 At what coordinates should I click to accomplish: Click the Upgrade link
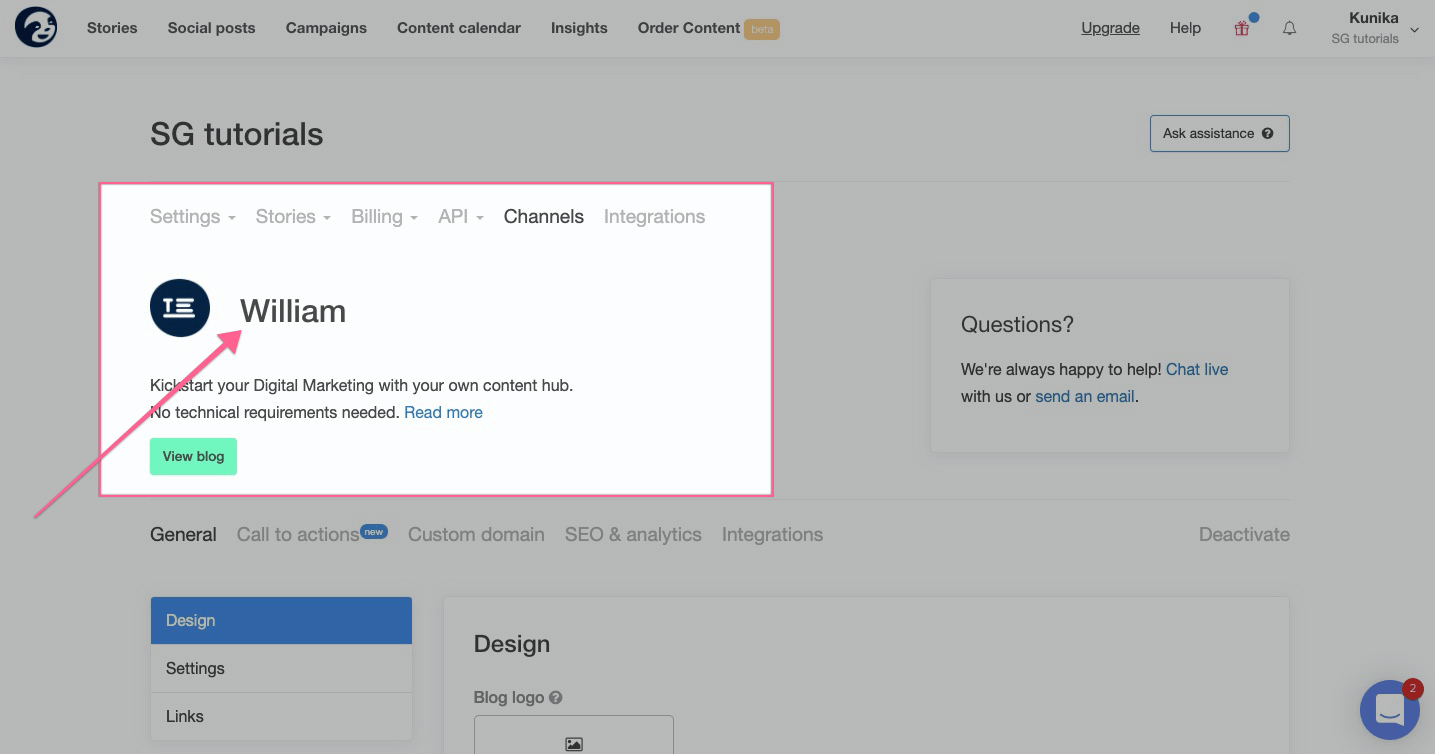[1110, 28]
